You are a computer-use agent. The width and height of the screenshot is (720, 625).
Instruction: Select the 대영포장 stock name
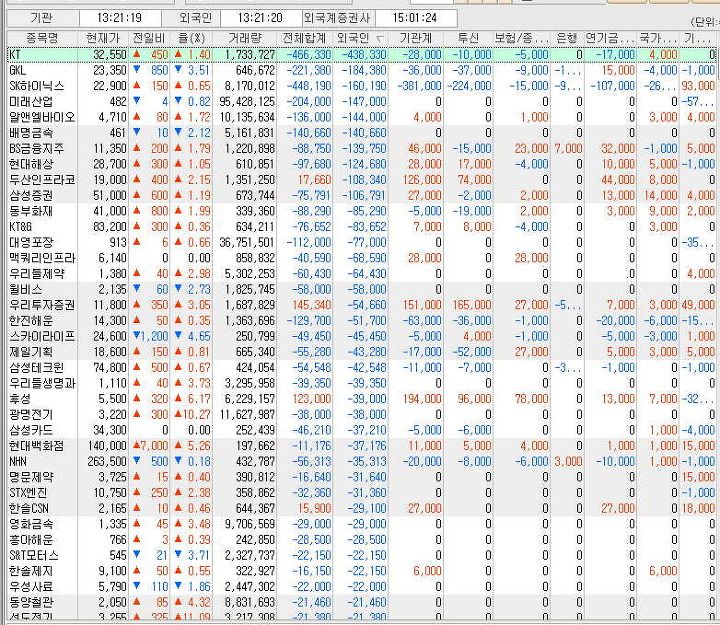[31, 242]
